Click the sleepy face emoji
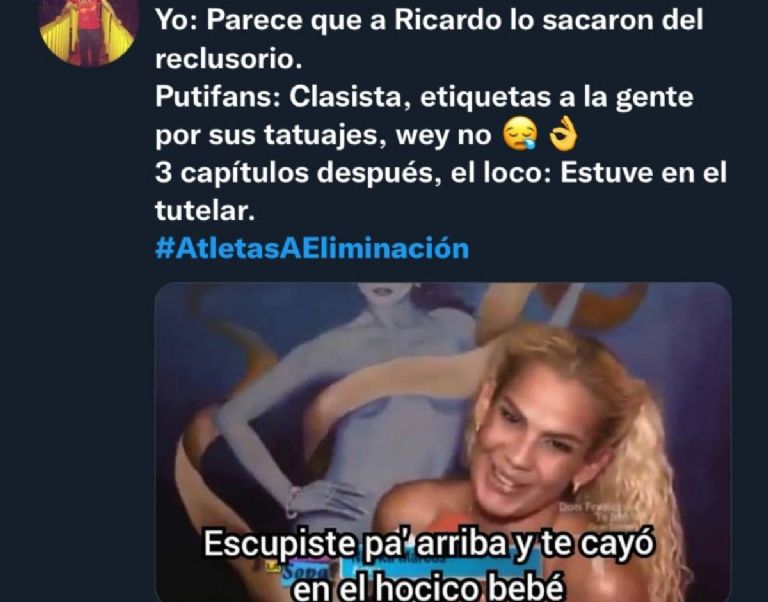The height and width of the screenshot is (602, 768). pyautogui.click(x=521, y=135)
